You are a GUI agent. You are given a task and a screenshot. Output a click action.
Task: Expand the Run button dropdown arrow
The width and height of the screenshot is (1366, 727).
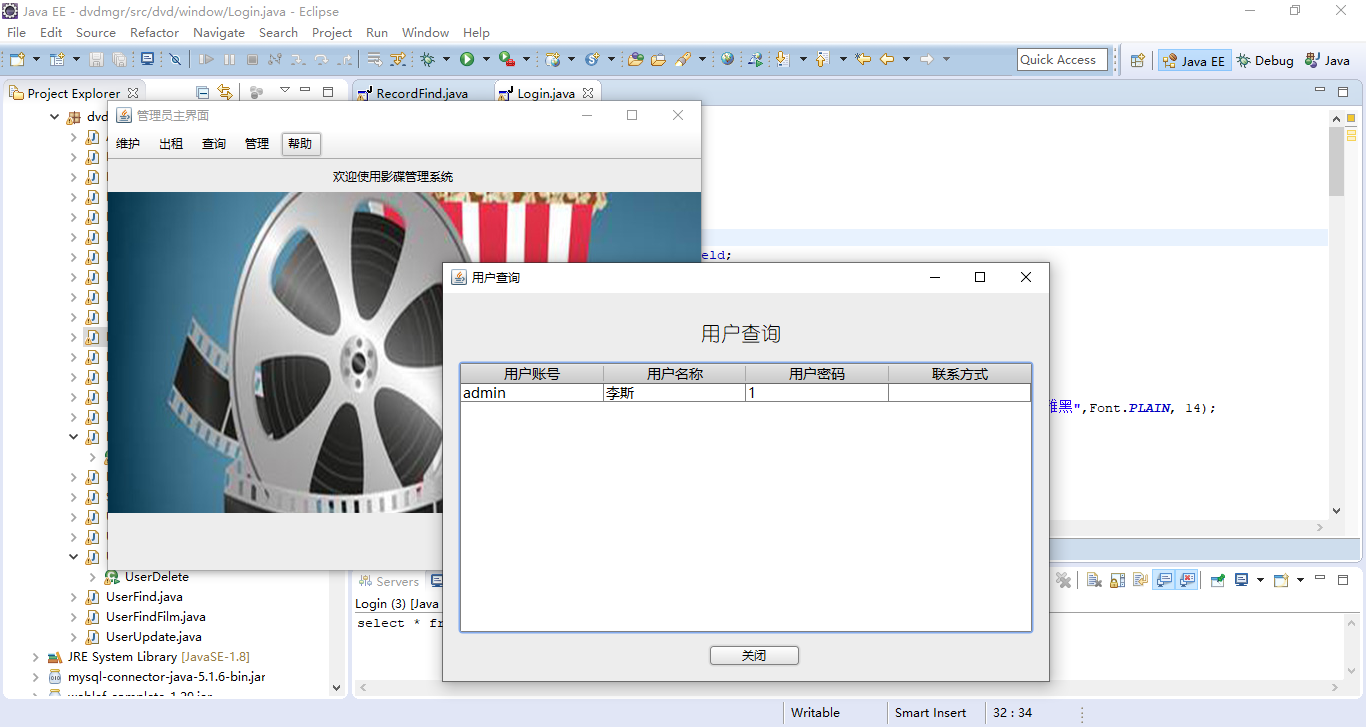tap(486, 60)
